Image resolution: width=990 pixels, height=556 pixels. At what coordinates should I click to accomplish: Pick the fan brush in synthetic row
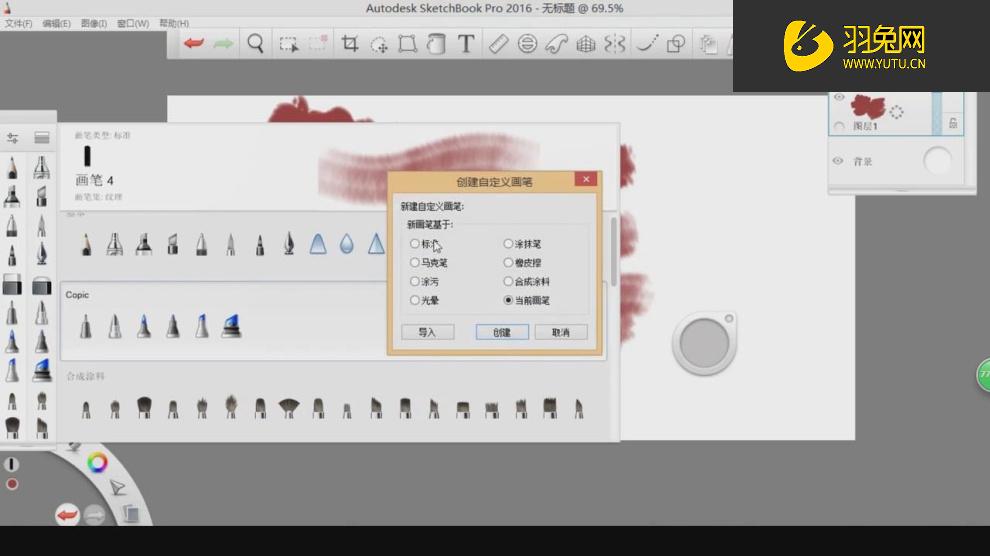[x=289, y=408]
